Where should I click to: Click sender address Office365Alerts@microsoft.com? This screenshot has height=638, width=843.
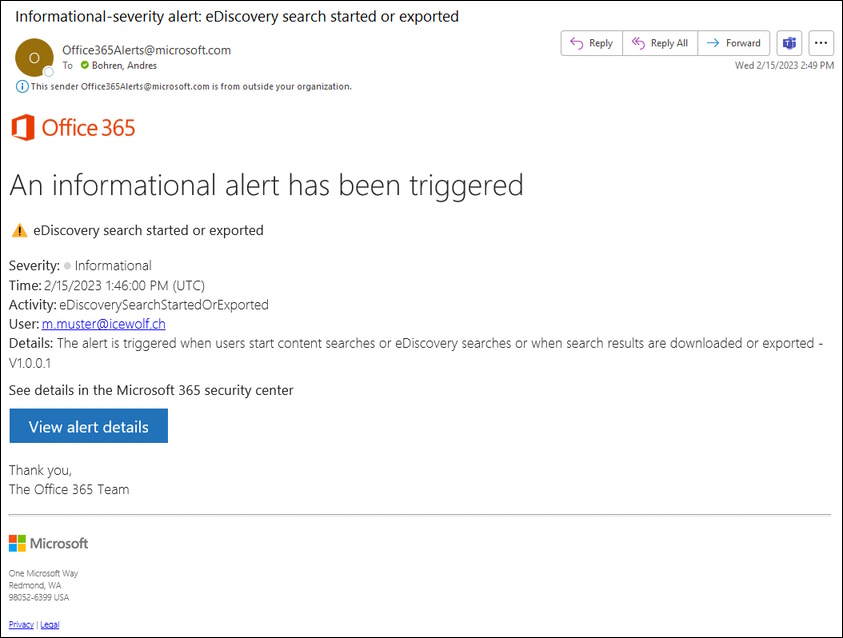146,50
